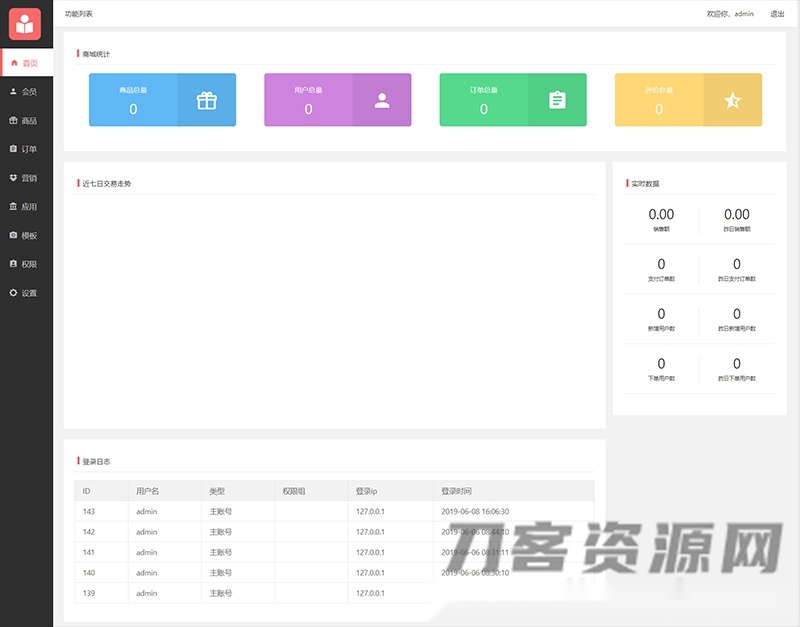Open the 模板 templates icon in sidebar
This screenshot has height=627, width=800.
click(x=14, y=236)
